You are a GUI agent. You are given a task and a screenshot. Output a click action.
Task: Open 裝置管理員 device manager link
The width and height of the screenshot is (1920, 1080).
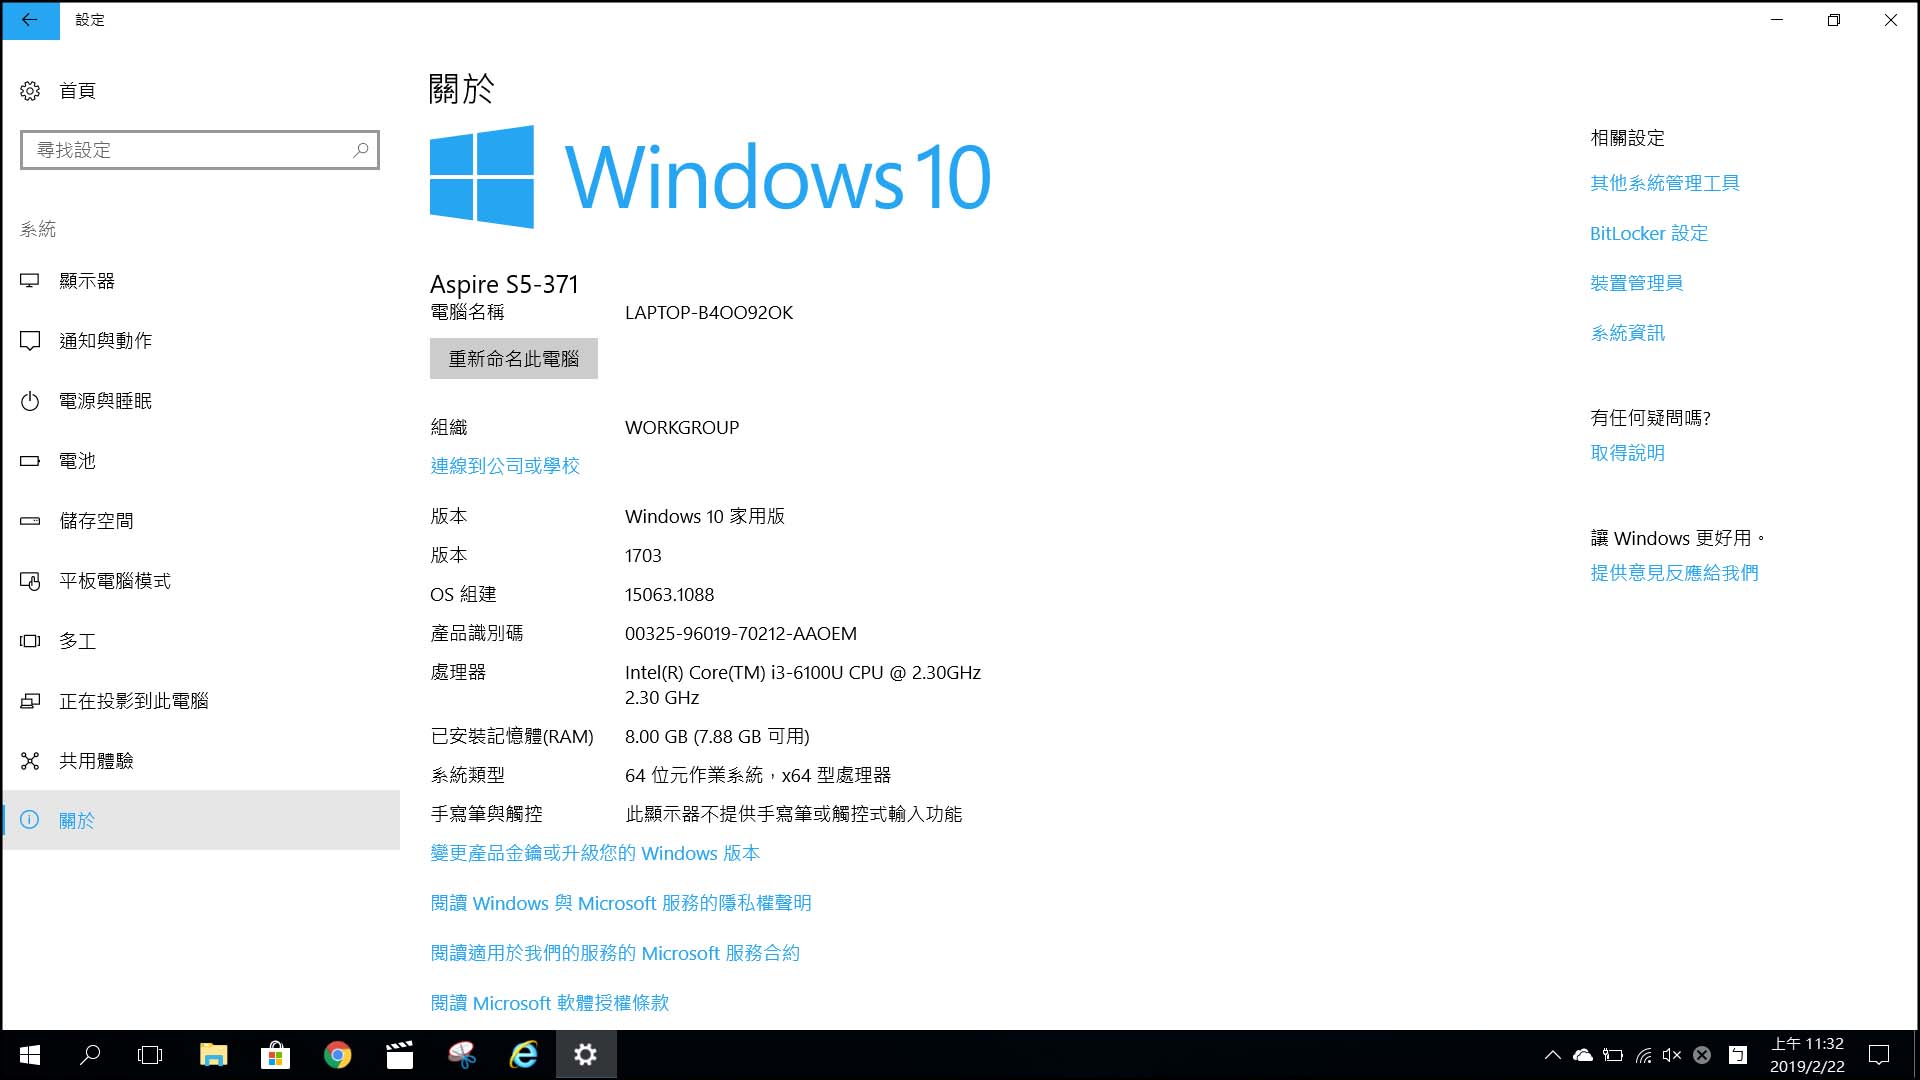1637,283
